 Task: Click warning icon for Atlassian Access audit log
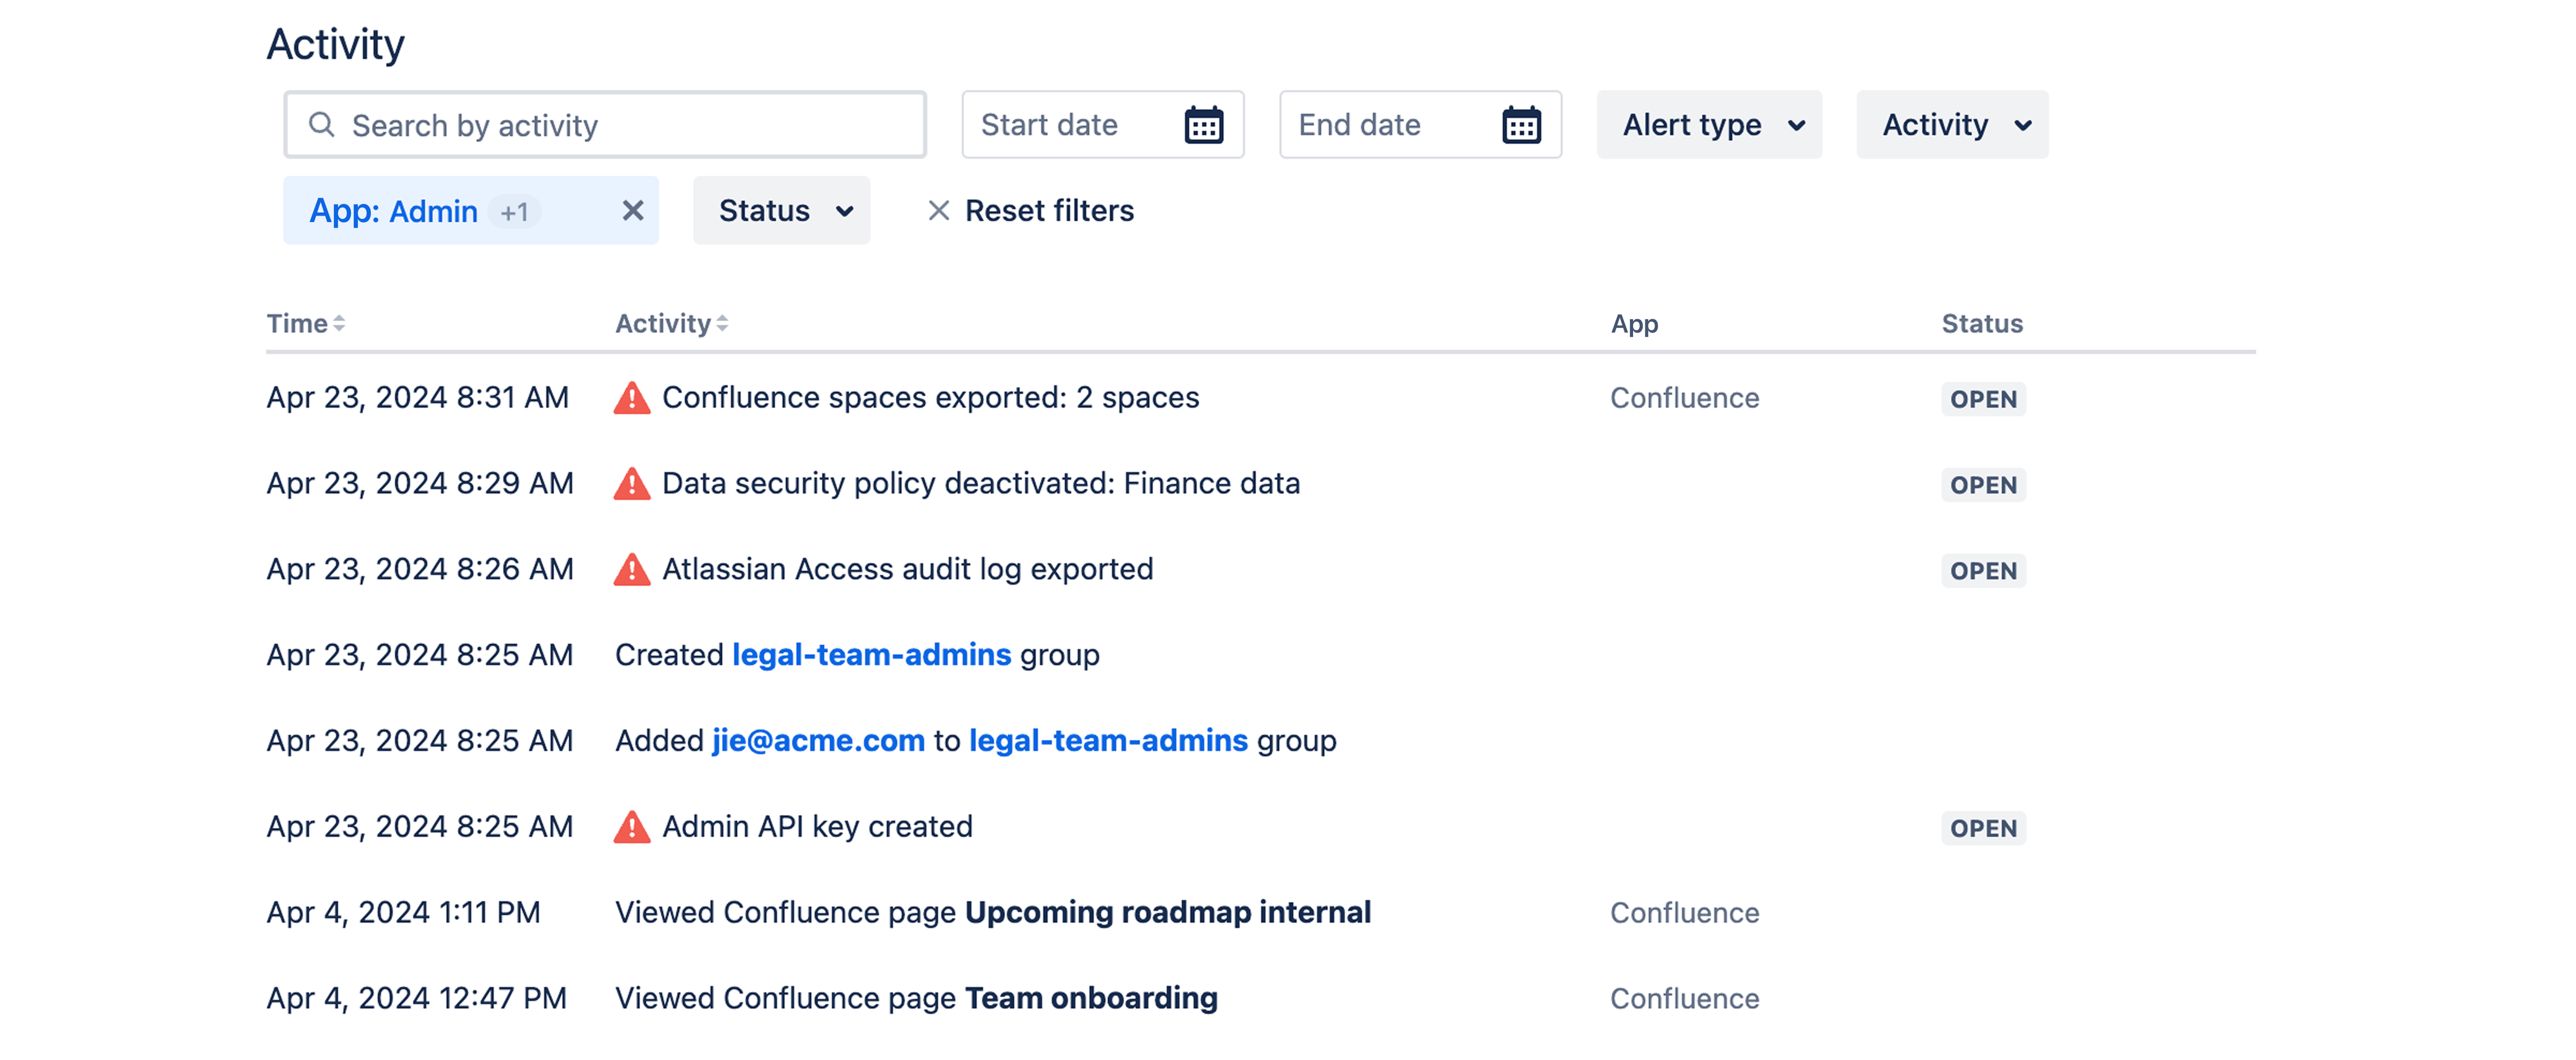pos(632,570)
